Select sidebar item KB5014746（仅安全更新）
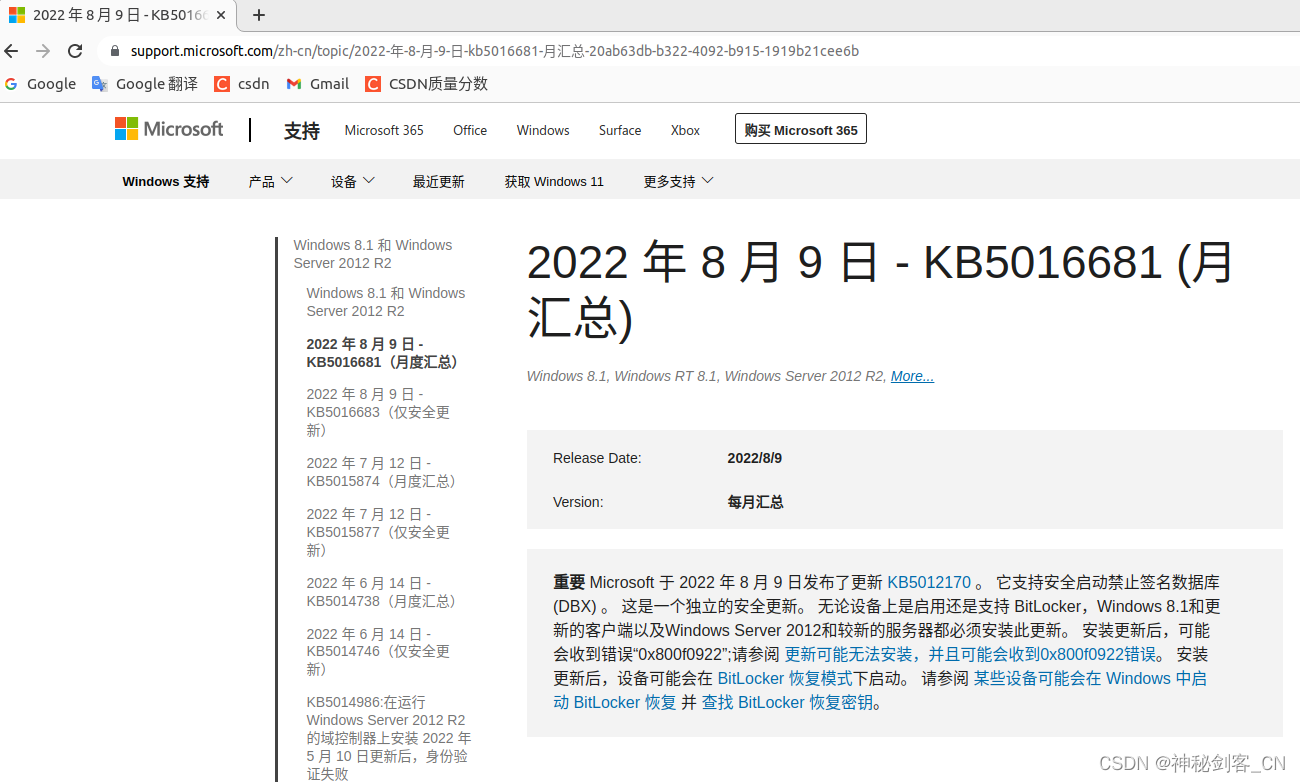The image size is (1300, 782). click(378, 651)
